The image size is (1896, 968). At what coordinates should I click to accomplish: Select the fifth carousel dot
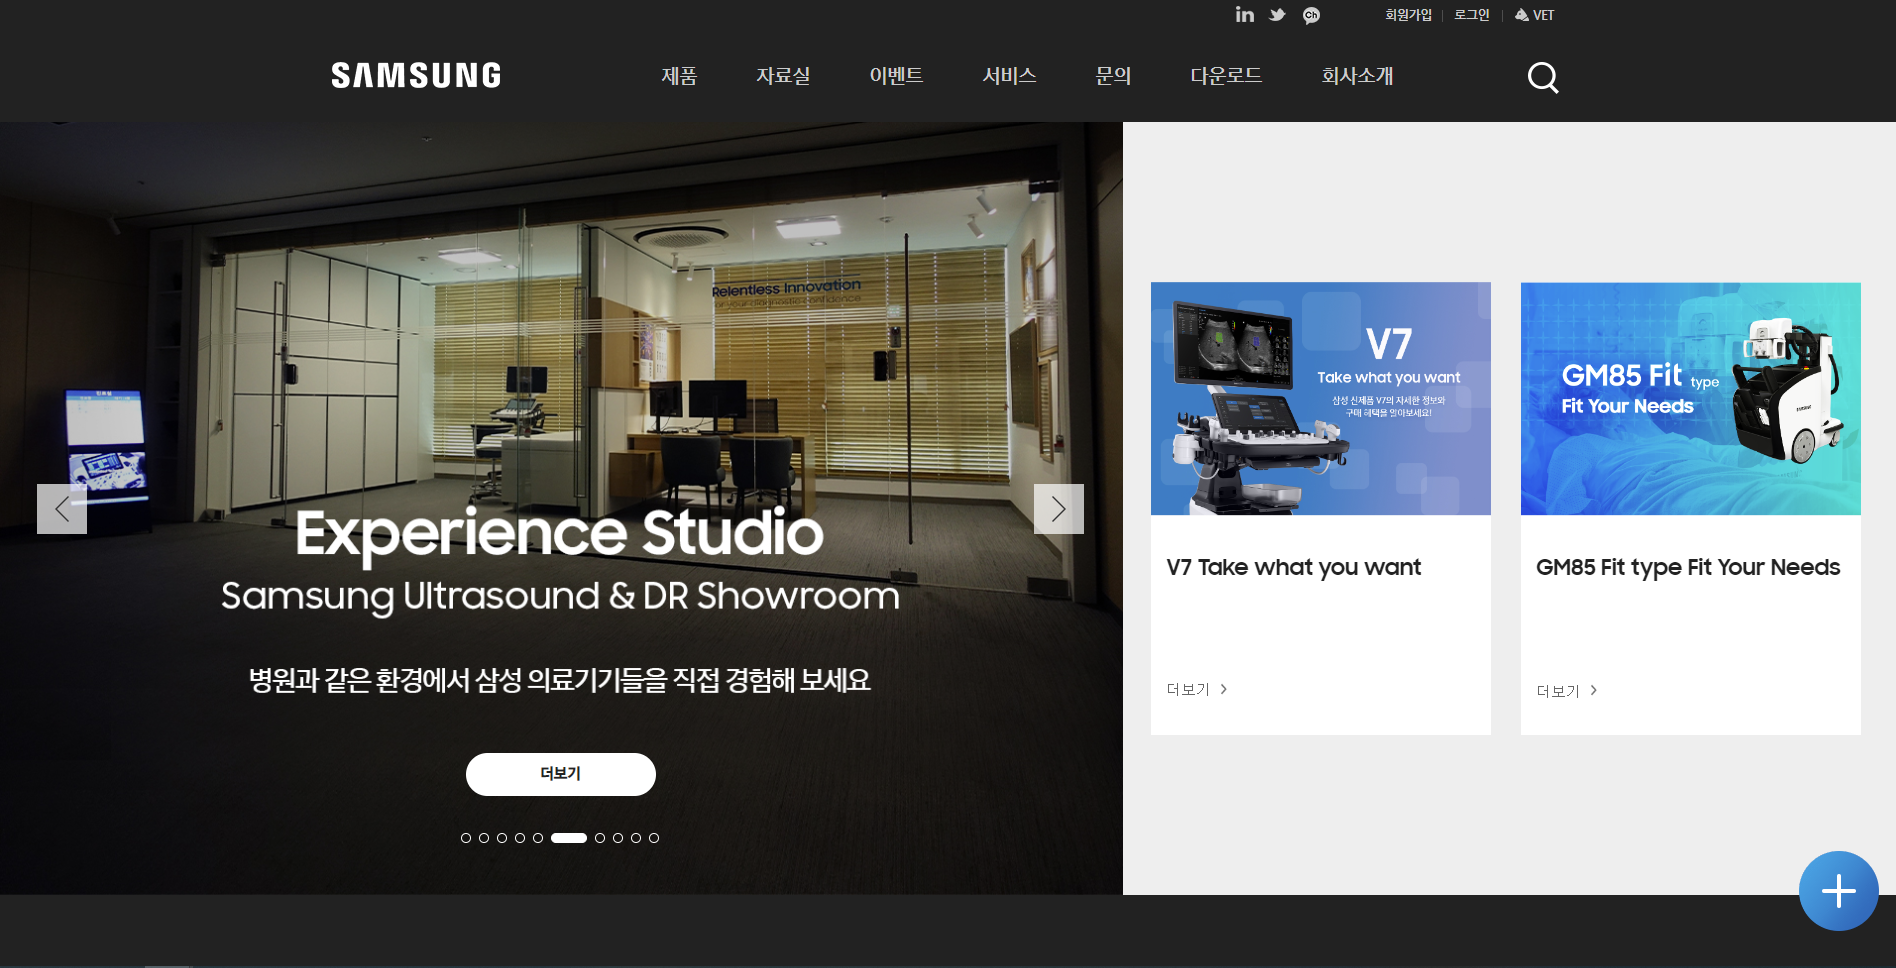pyautogui.click(x=538, y=838)
